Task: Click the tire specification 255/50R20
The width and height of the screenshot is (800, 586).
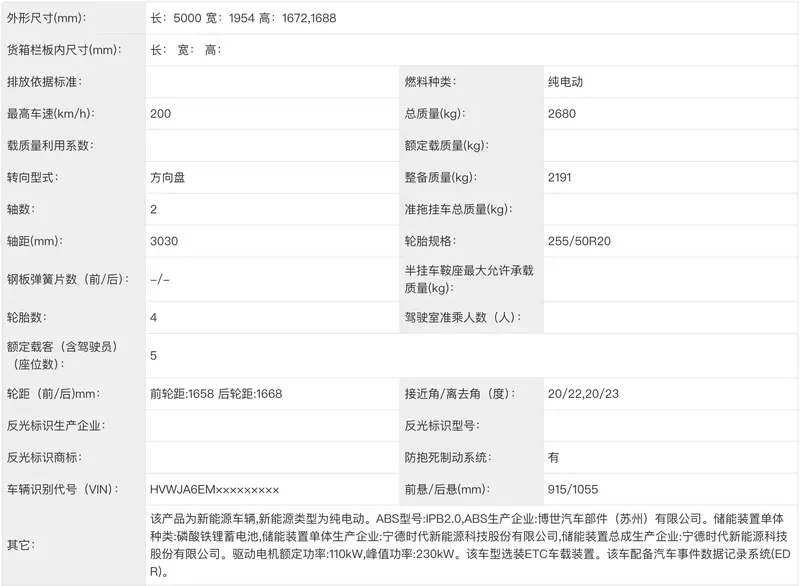Action: click(579, 241)
